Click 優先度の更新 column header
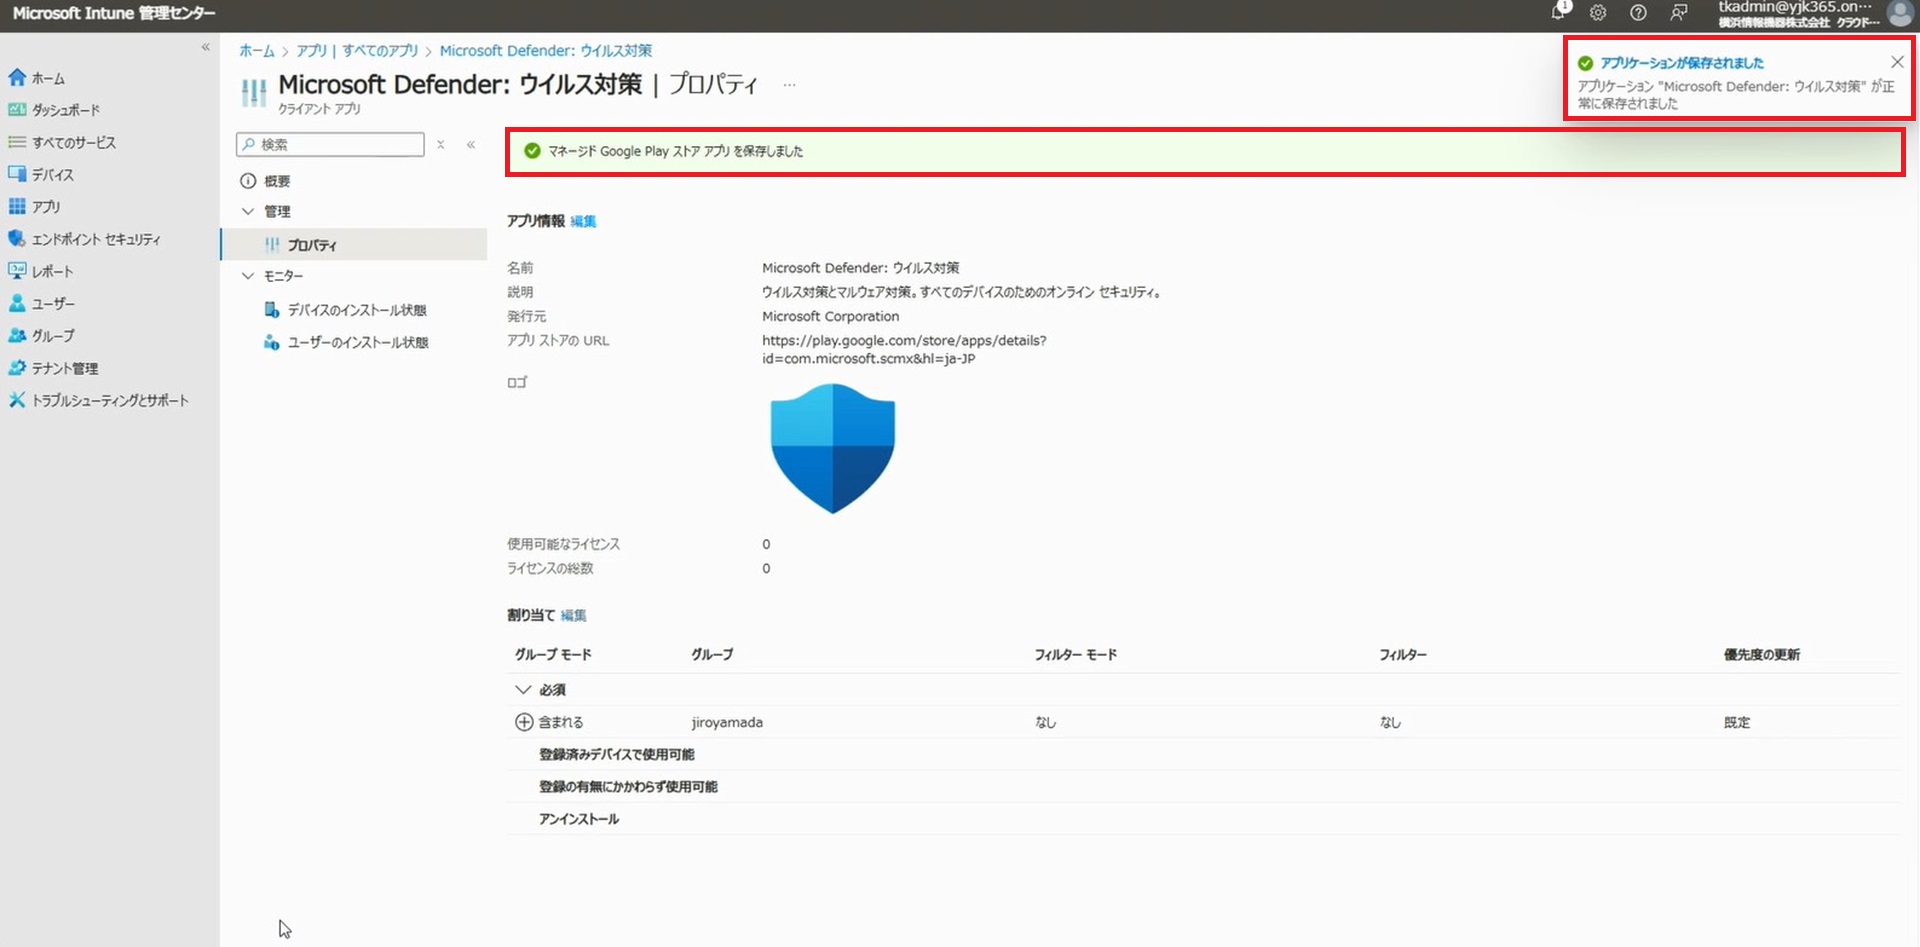 click(x=1762, y=654)
